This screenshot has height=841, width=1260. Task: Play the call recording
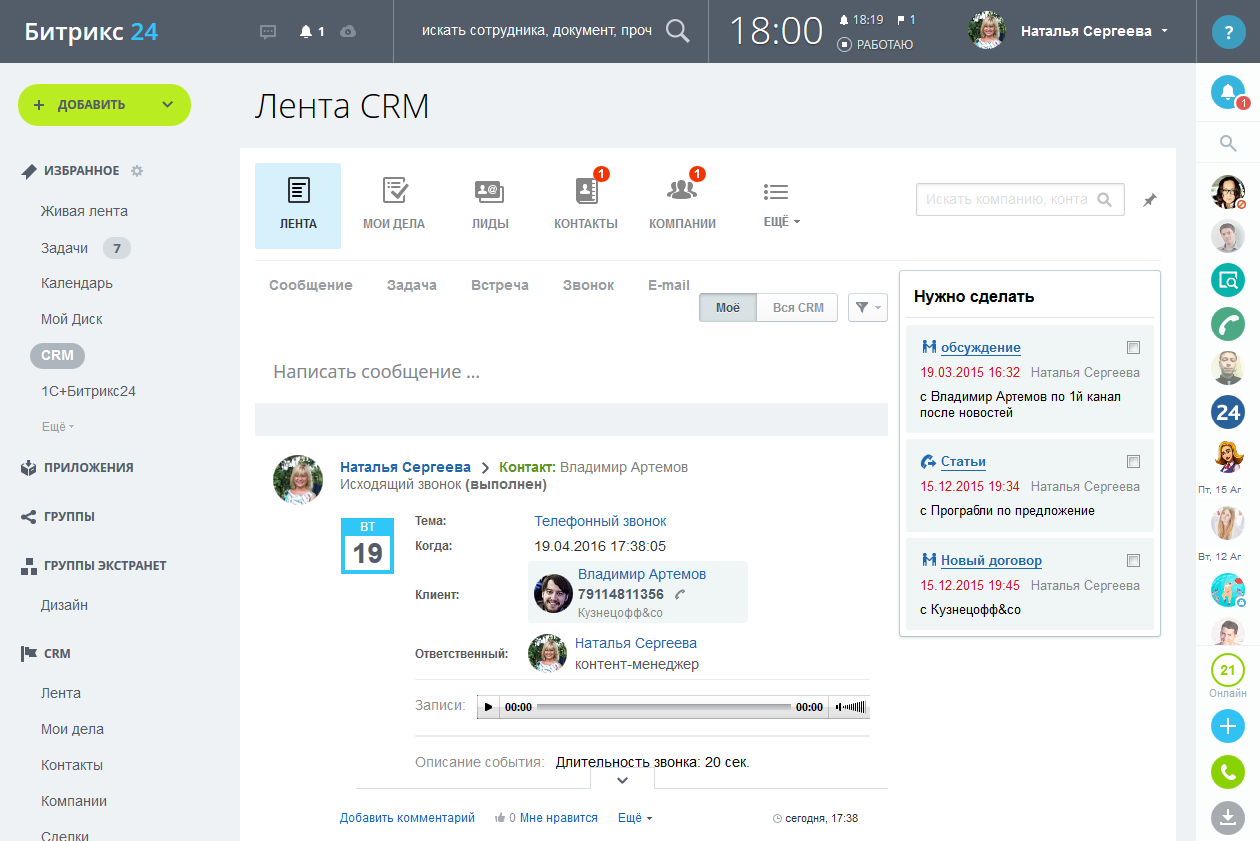(488, 707)
